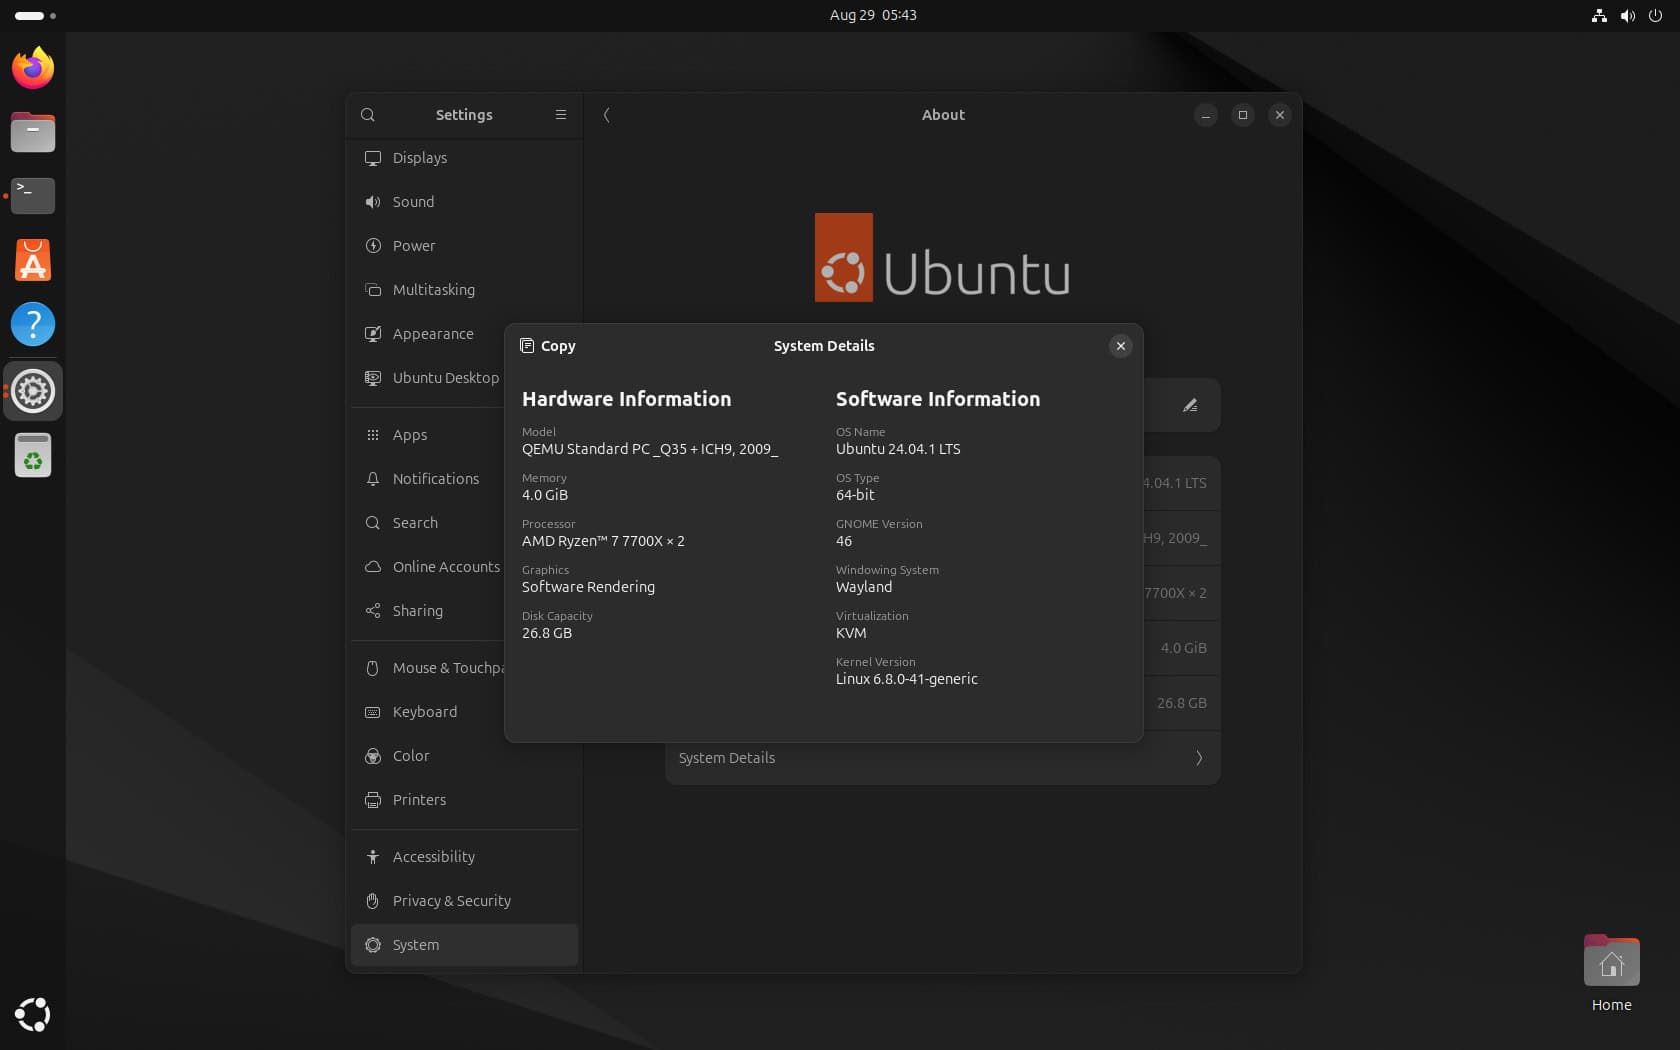Open the terminal from the dock
This screenshot has height=1050, width=1680.
(x=32, y=196)
